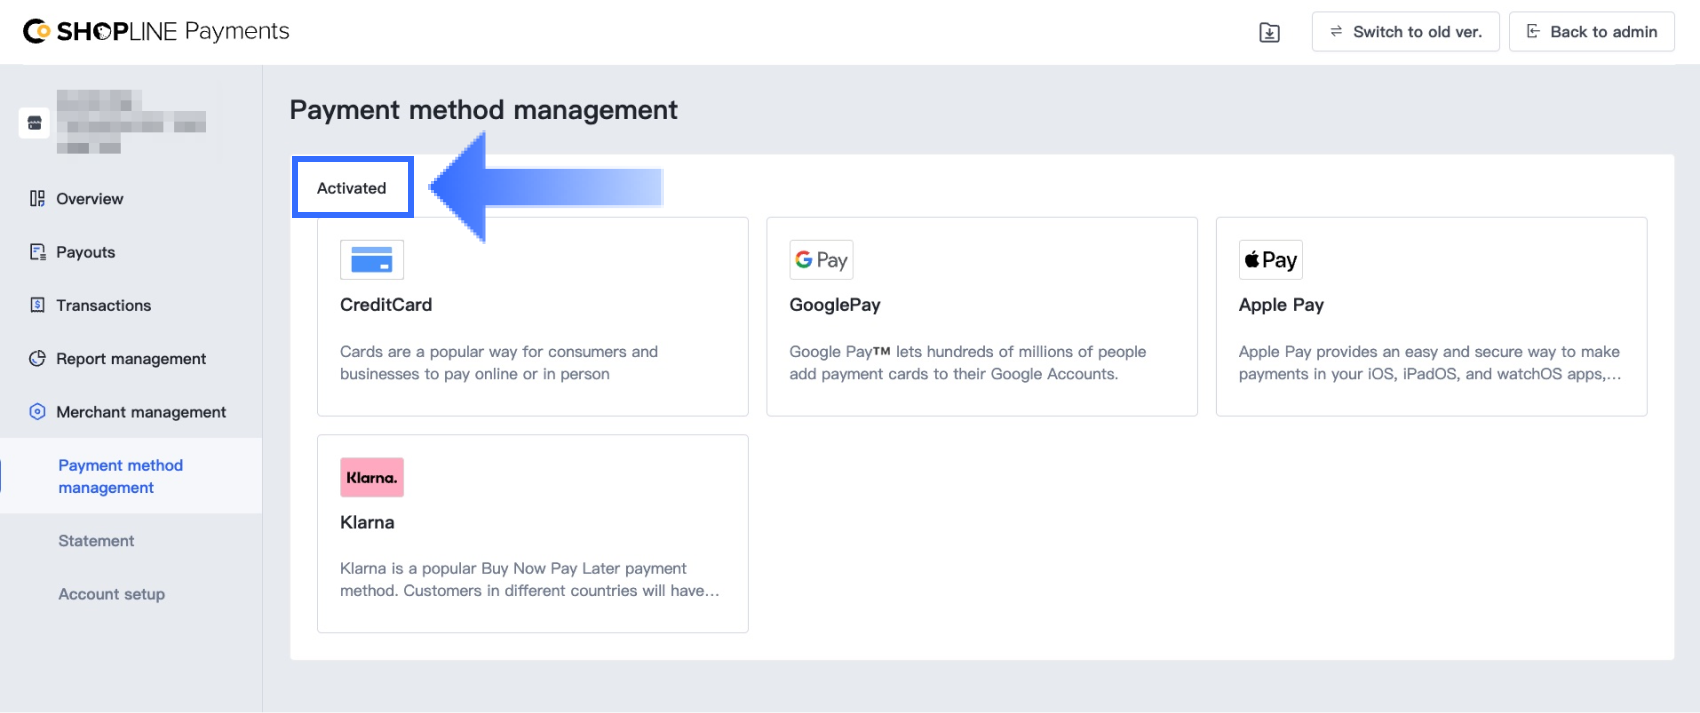
Task: Click the description starting 'Google Pay™ lets hundreds'
Action: (968, 363)
